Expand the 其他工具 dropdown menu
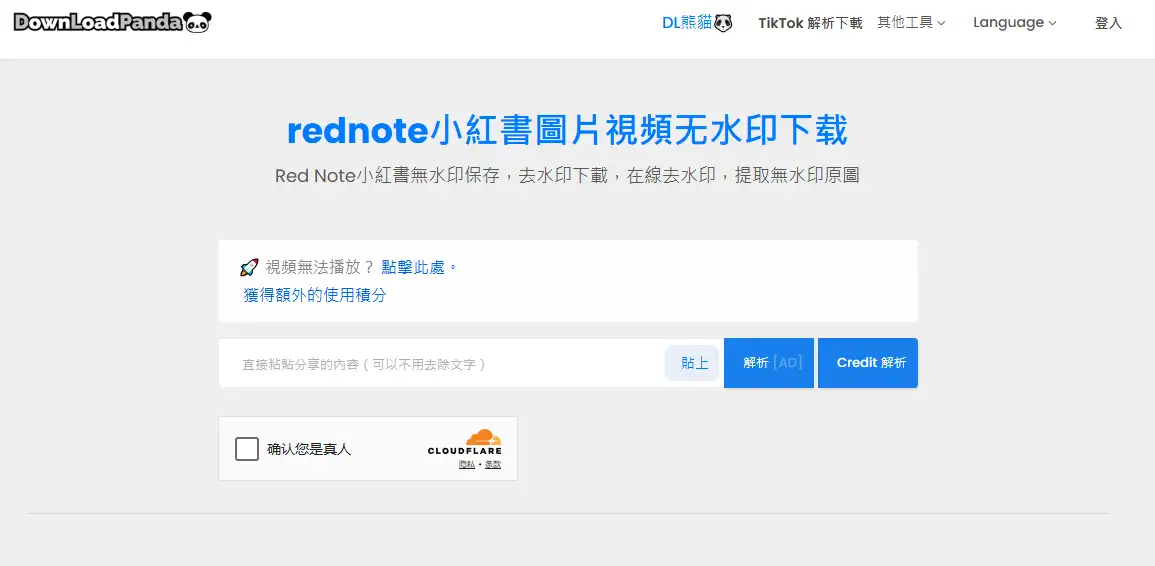The height and width of the screenshot is (566, 1155). pos(911,23)
